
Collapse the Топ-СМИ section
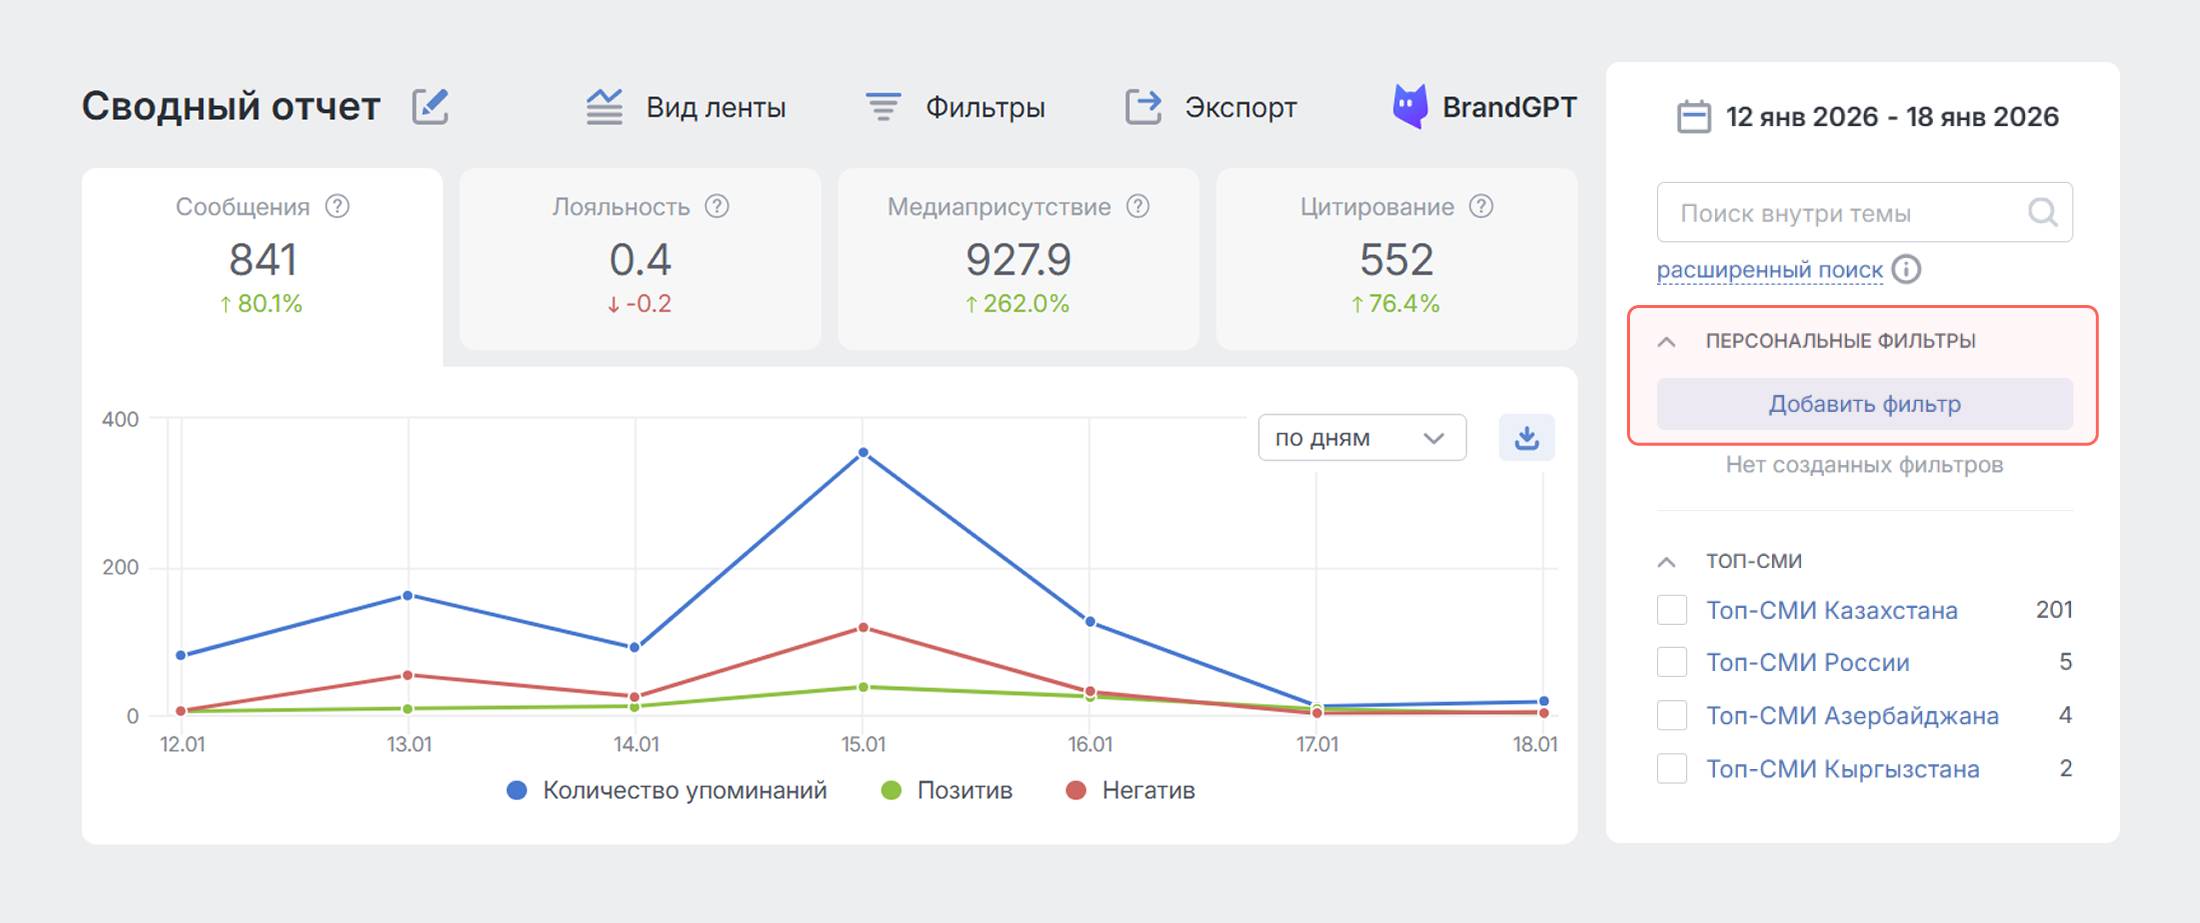1667,562
